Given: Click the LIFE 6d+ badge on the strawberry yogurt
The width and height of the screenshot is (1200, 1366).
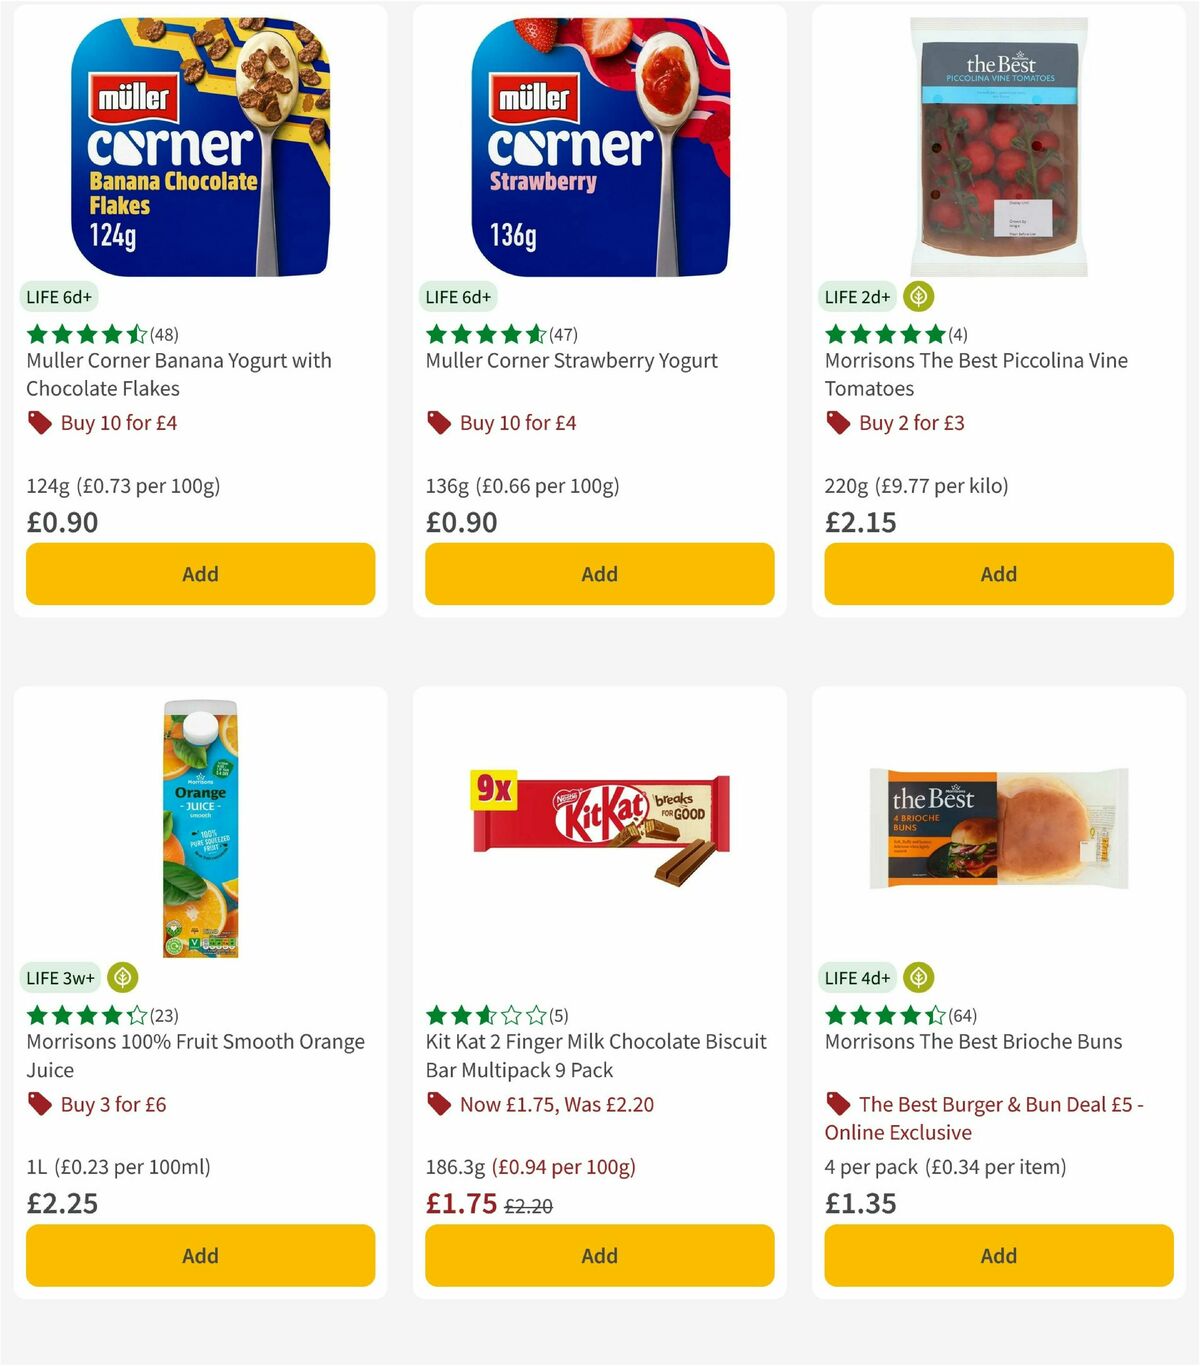Looking at the screenshot, I should coord(457,296).
